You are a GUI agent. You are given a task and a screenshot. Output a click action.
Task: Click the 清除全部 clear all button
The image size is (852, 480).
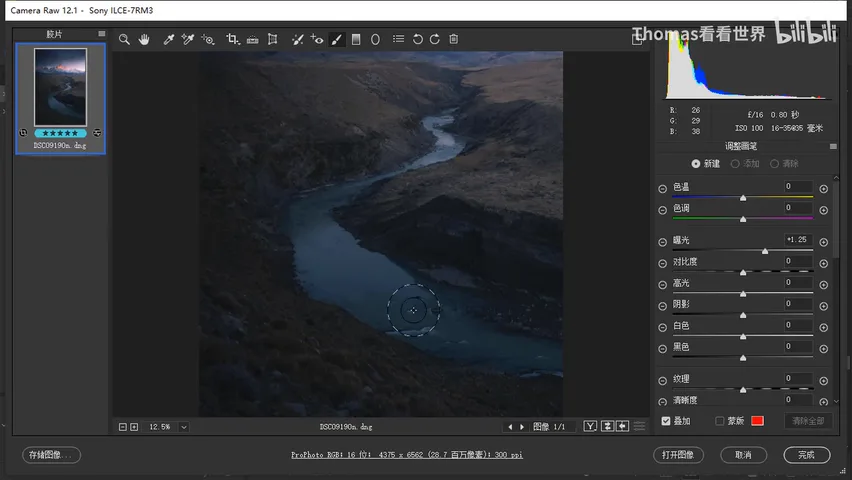click(808, 421)
